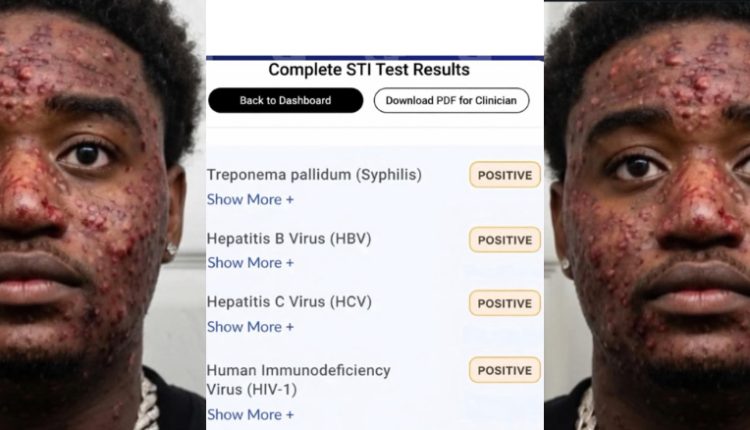
Task: Click the blank white header area
Action: tap(375, 27)
